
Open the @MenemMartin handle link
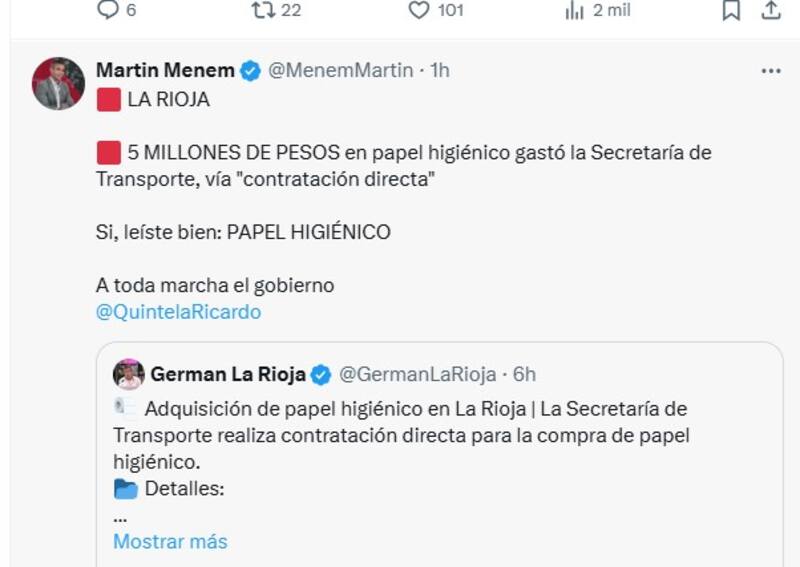pyautogui.click(x=340, y=70)
